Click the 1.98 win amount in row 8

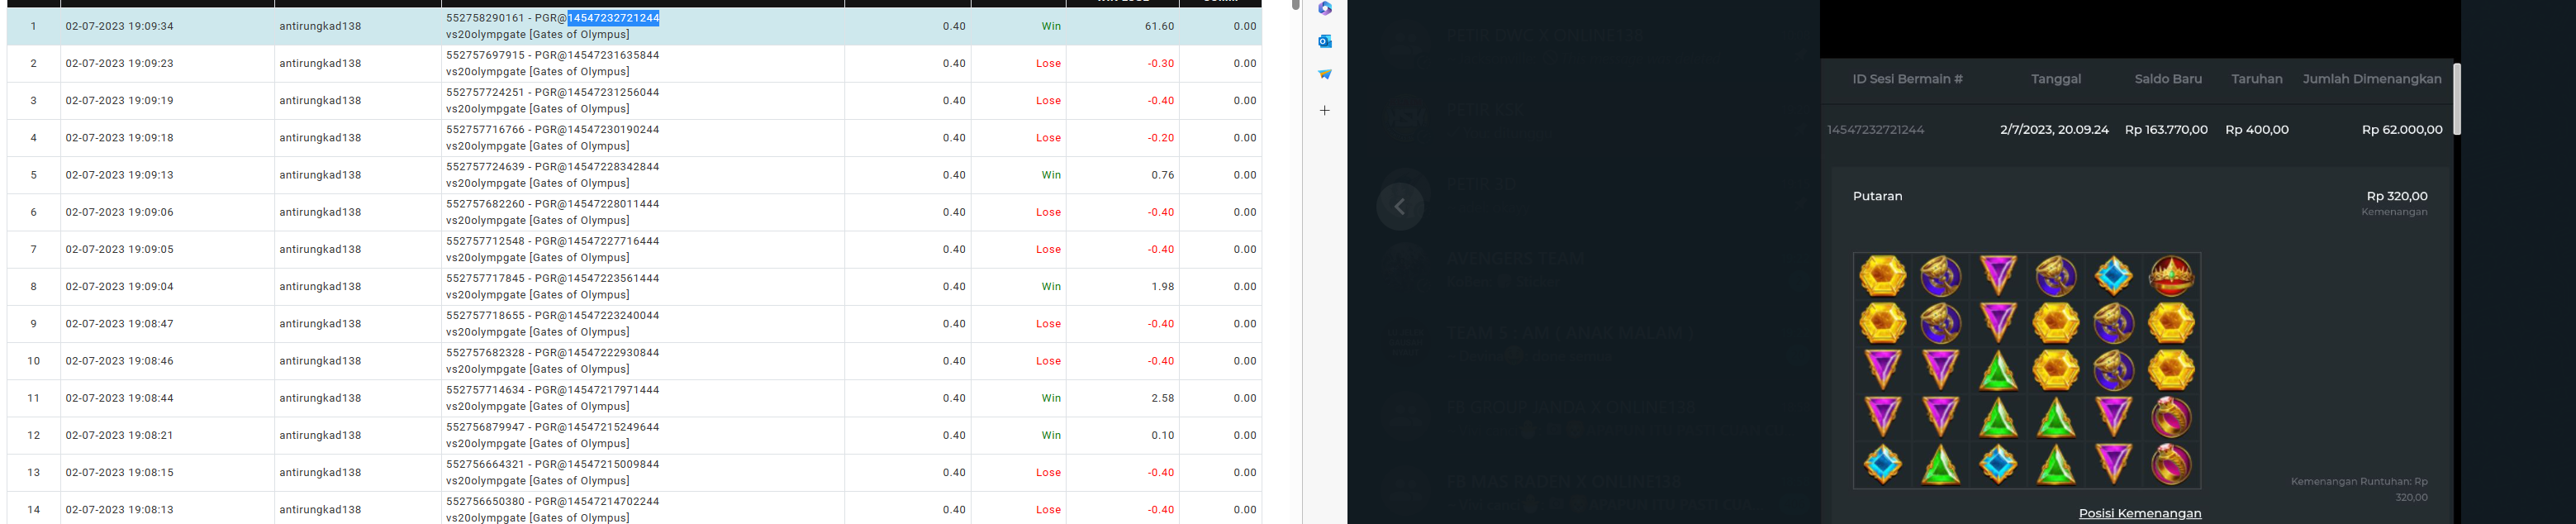1162,287
